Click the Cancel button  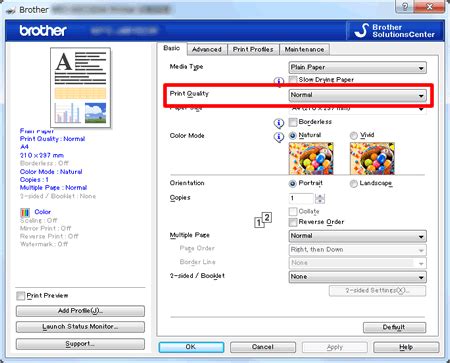coord(263,347)
